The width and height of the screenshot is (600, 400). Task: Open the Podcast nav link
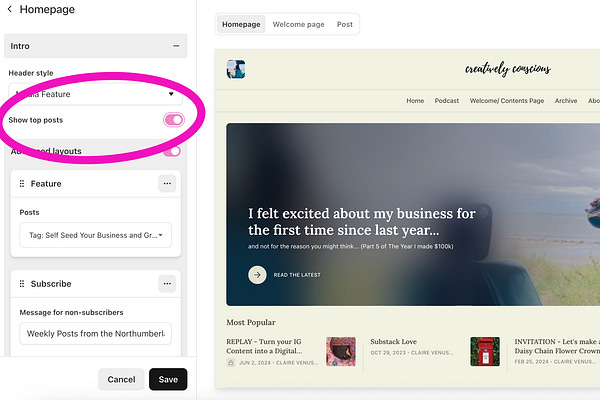pyautogui.click(x=447, y=101)
